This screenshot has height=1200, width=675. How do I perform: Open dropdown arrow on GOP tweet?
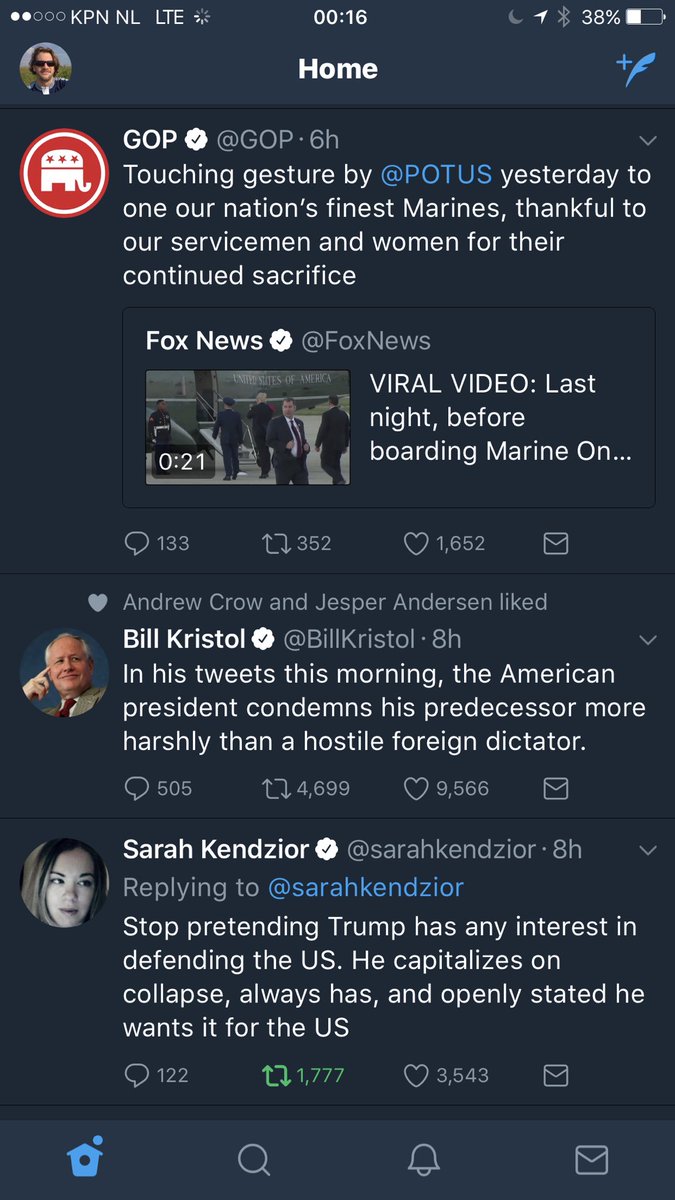pos(647,140)
